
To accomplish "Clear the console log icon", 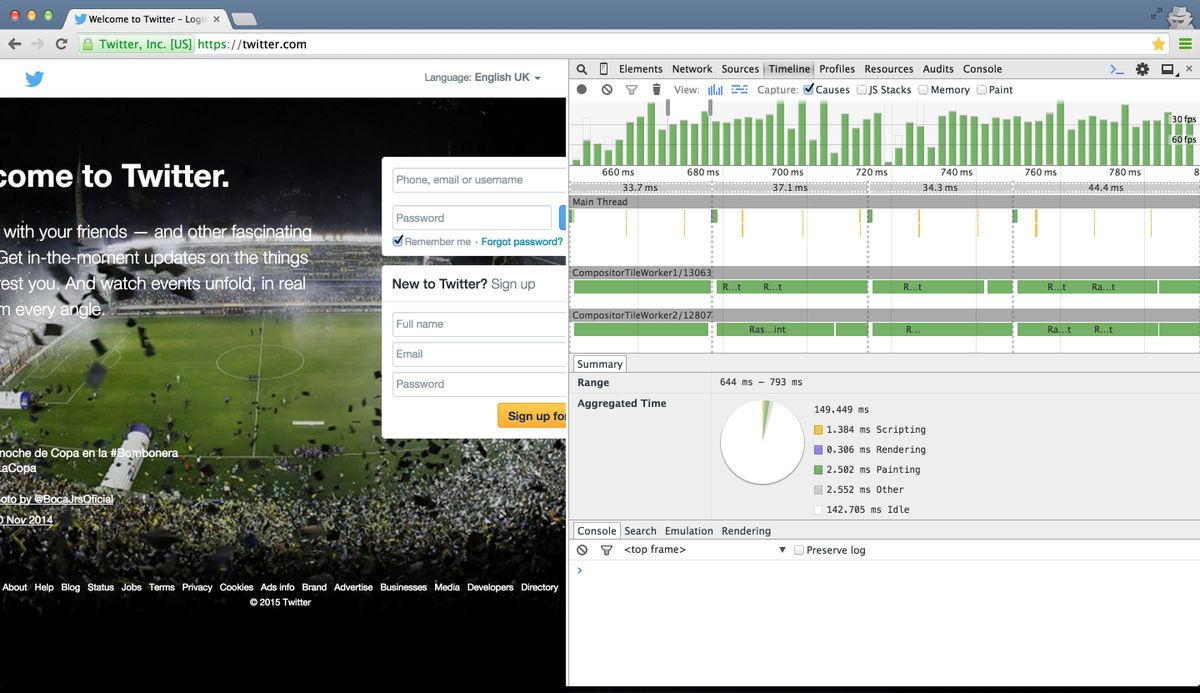I will [582, 550].
